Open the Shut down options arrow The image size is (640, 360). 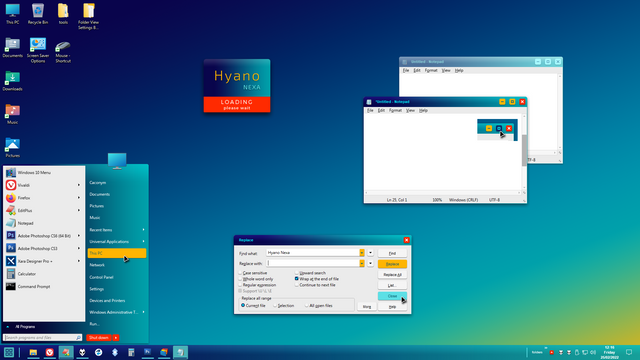pos(116,338)
